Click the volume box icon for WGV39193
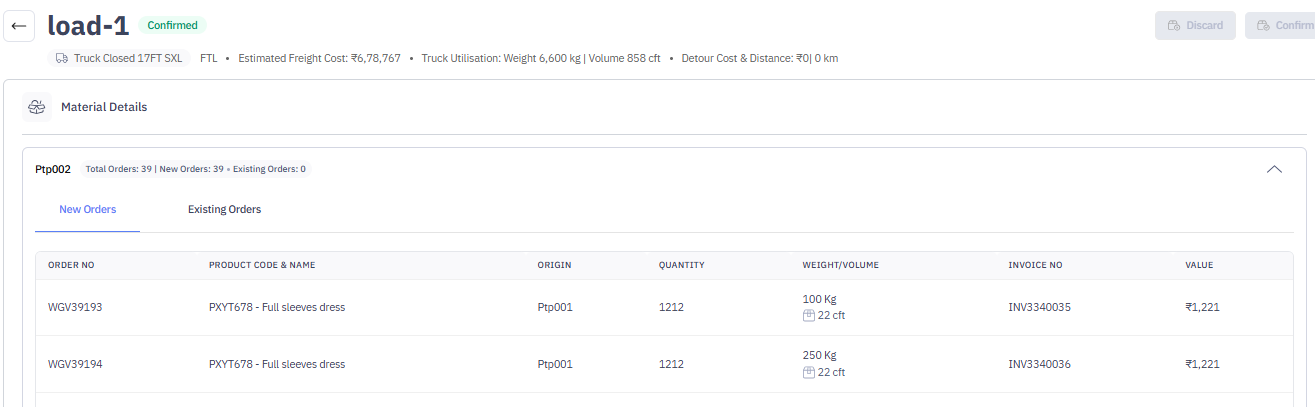 point(808,316)
